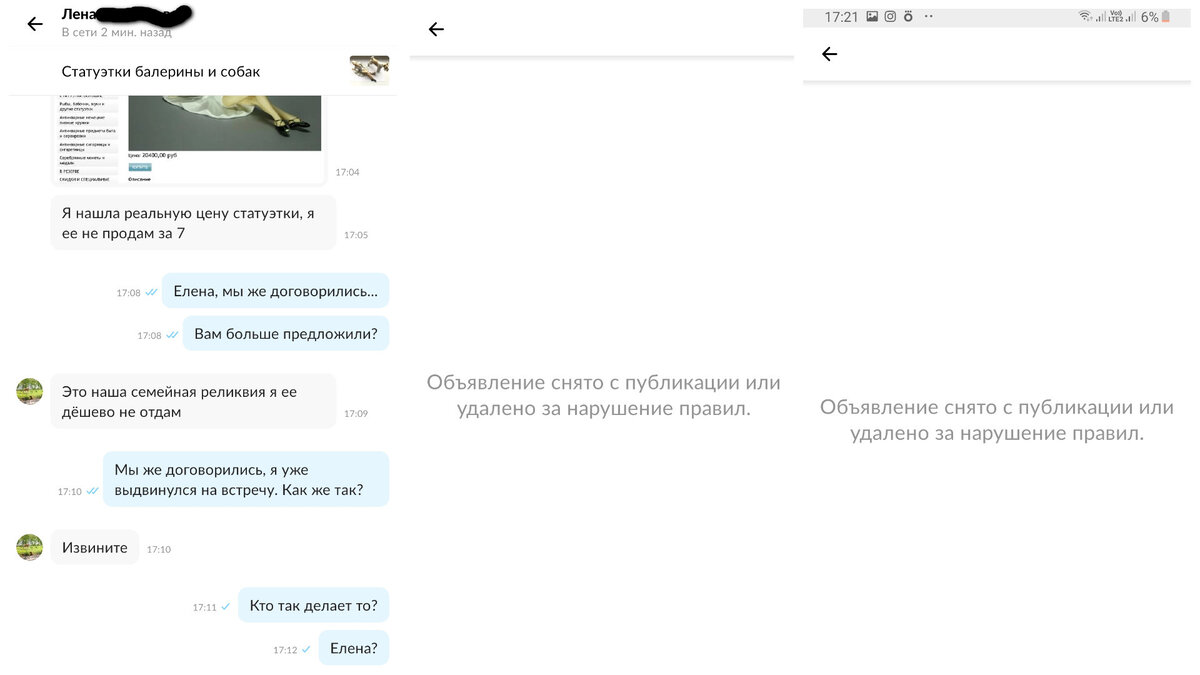The height and width of the screenshot is (675, 1200).
Task: Tap the 6% battery indicator
Action: [1157, 17]
